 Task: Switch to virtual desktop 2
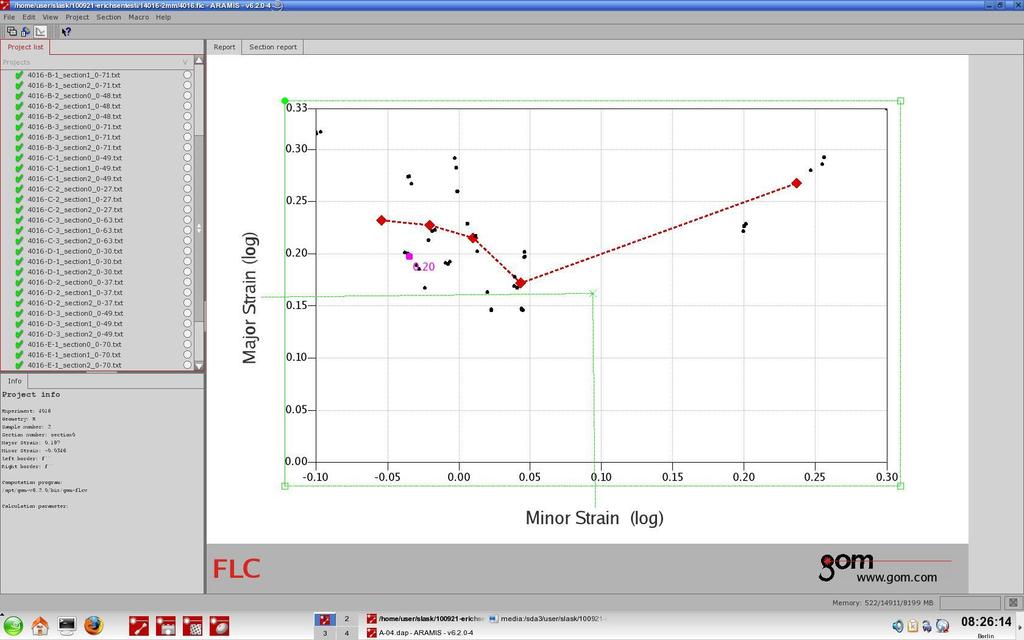(347, 618)
